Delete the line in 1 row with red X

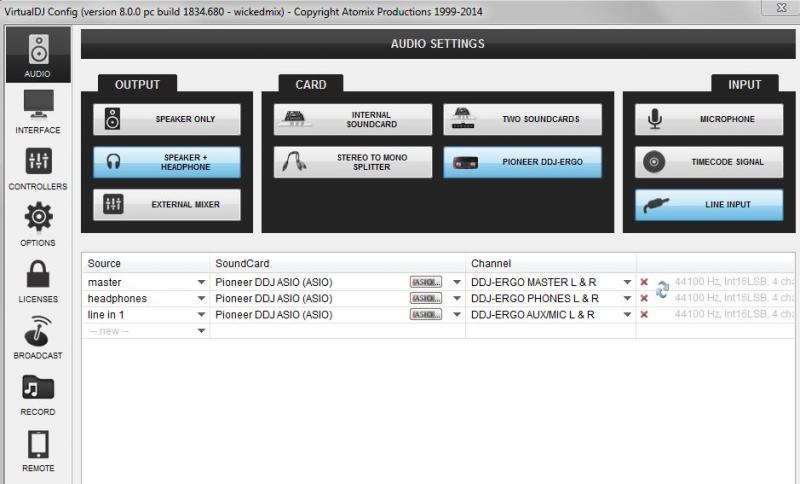click(644, 315)
